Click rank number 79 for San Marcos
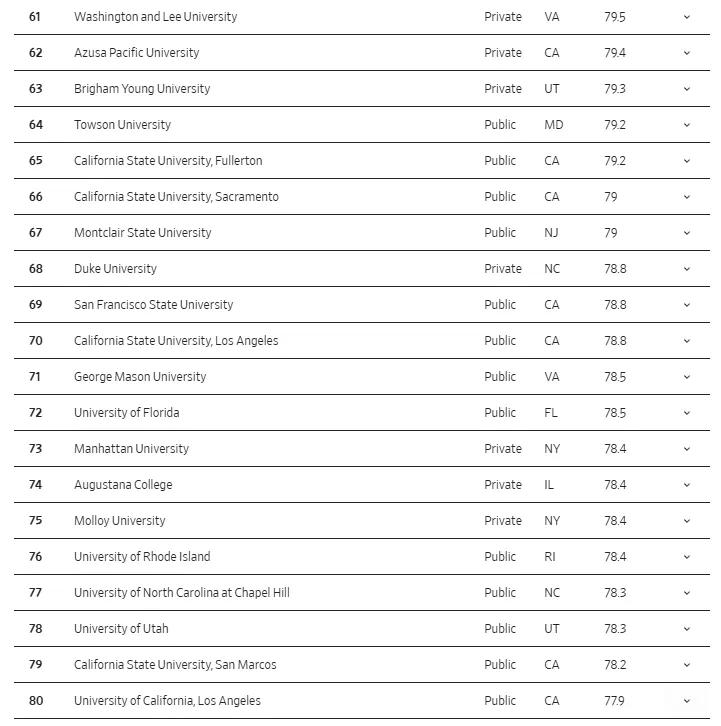 (x=36, y=665)
